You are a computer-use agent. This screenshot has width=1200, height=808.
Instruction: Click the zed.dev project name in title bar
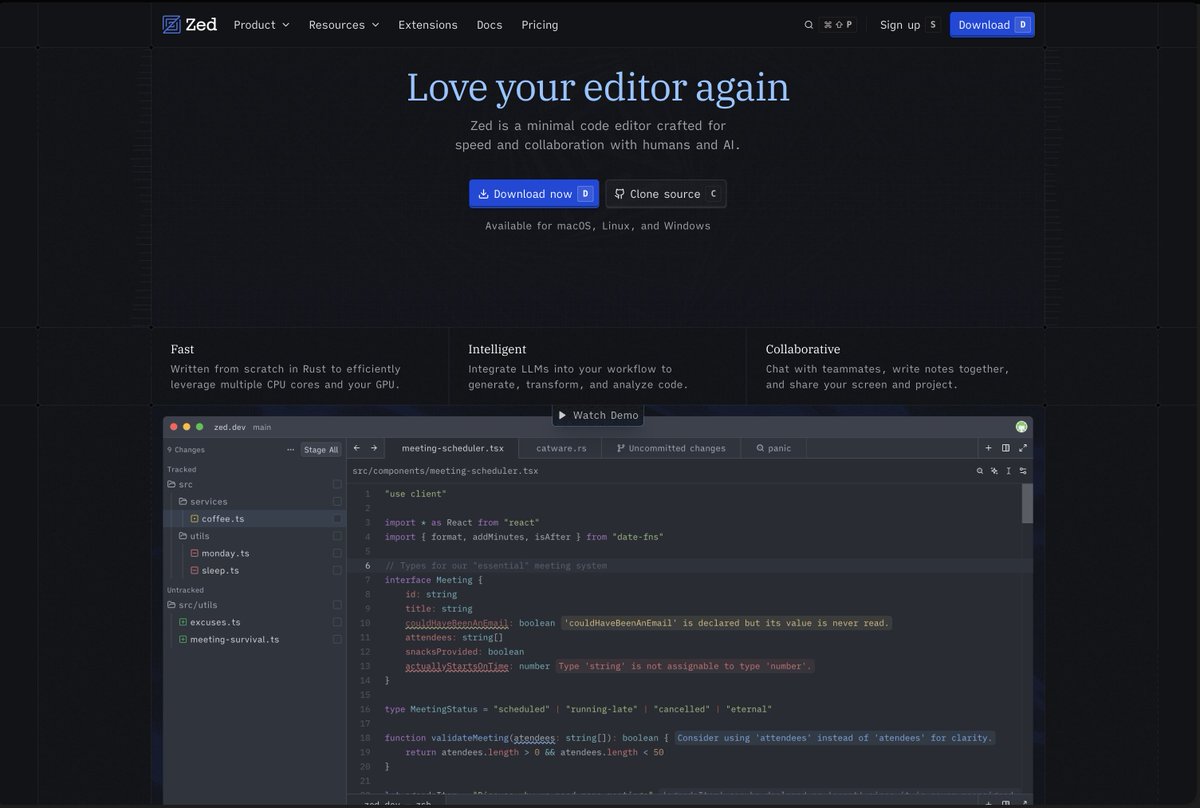[229, 427]
